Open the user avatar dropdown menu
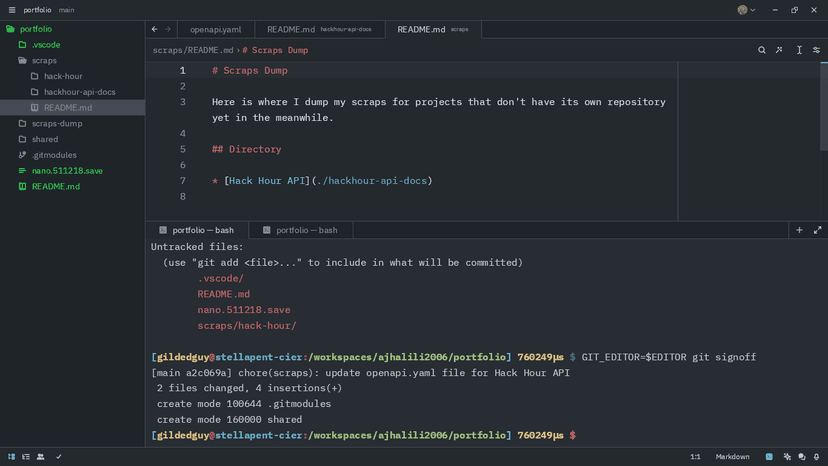This screenshot has width=828, height=466. tap(746, 10)
